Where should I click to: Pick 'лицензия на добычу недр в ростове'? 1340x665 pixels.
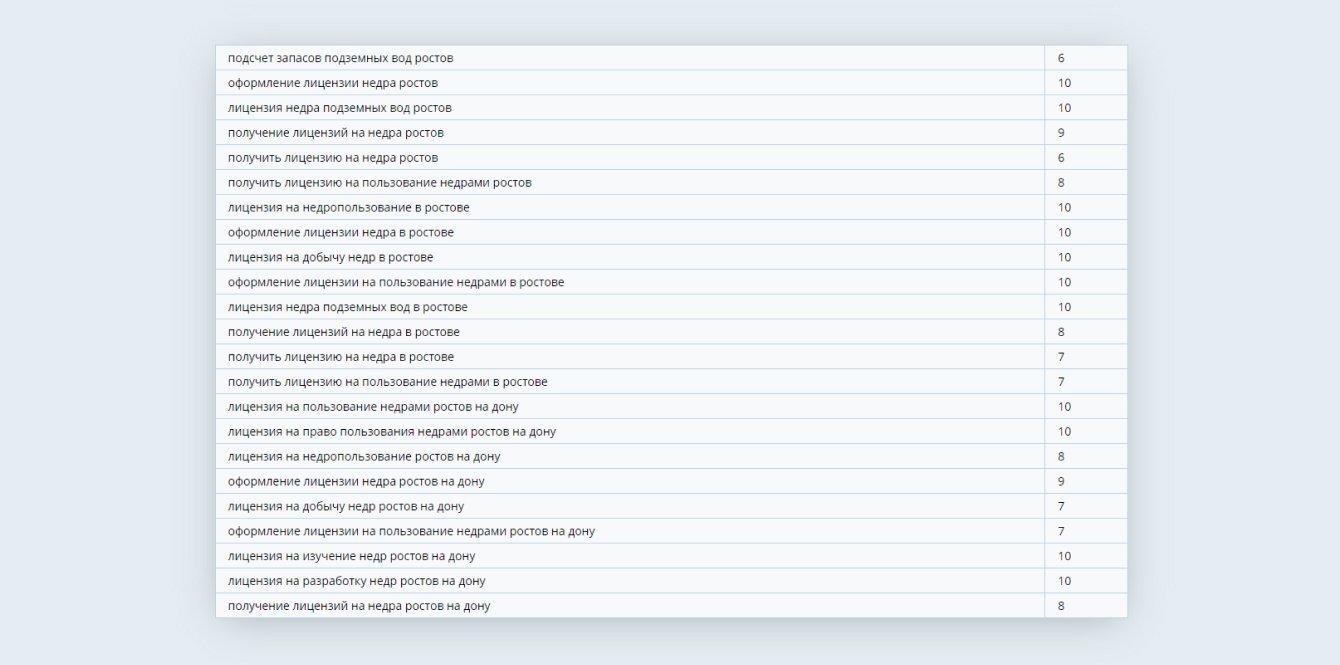[x=330, y=258]
